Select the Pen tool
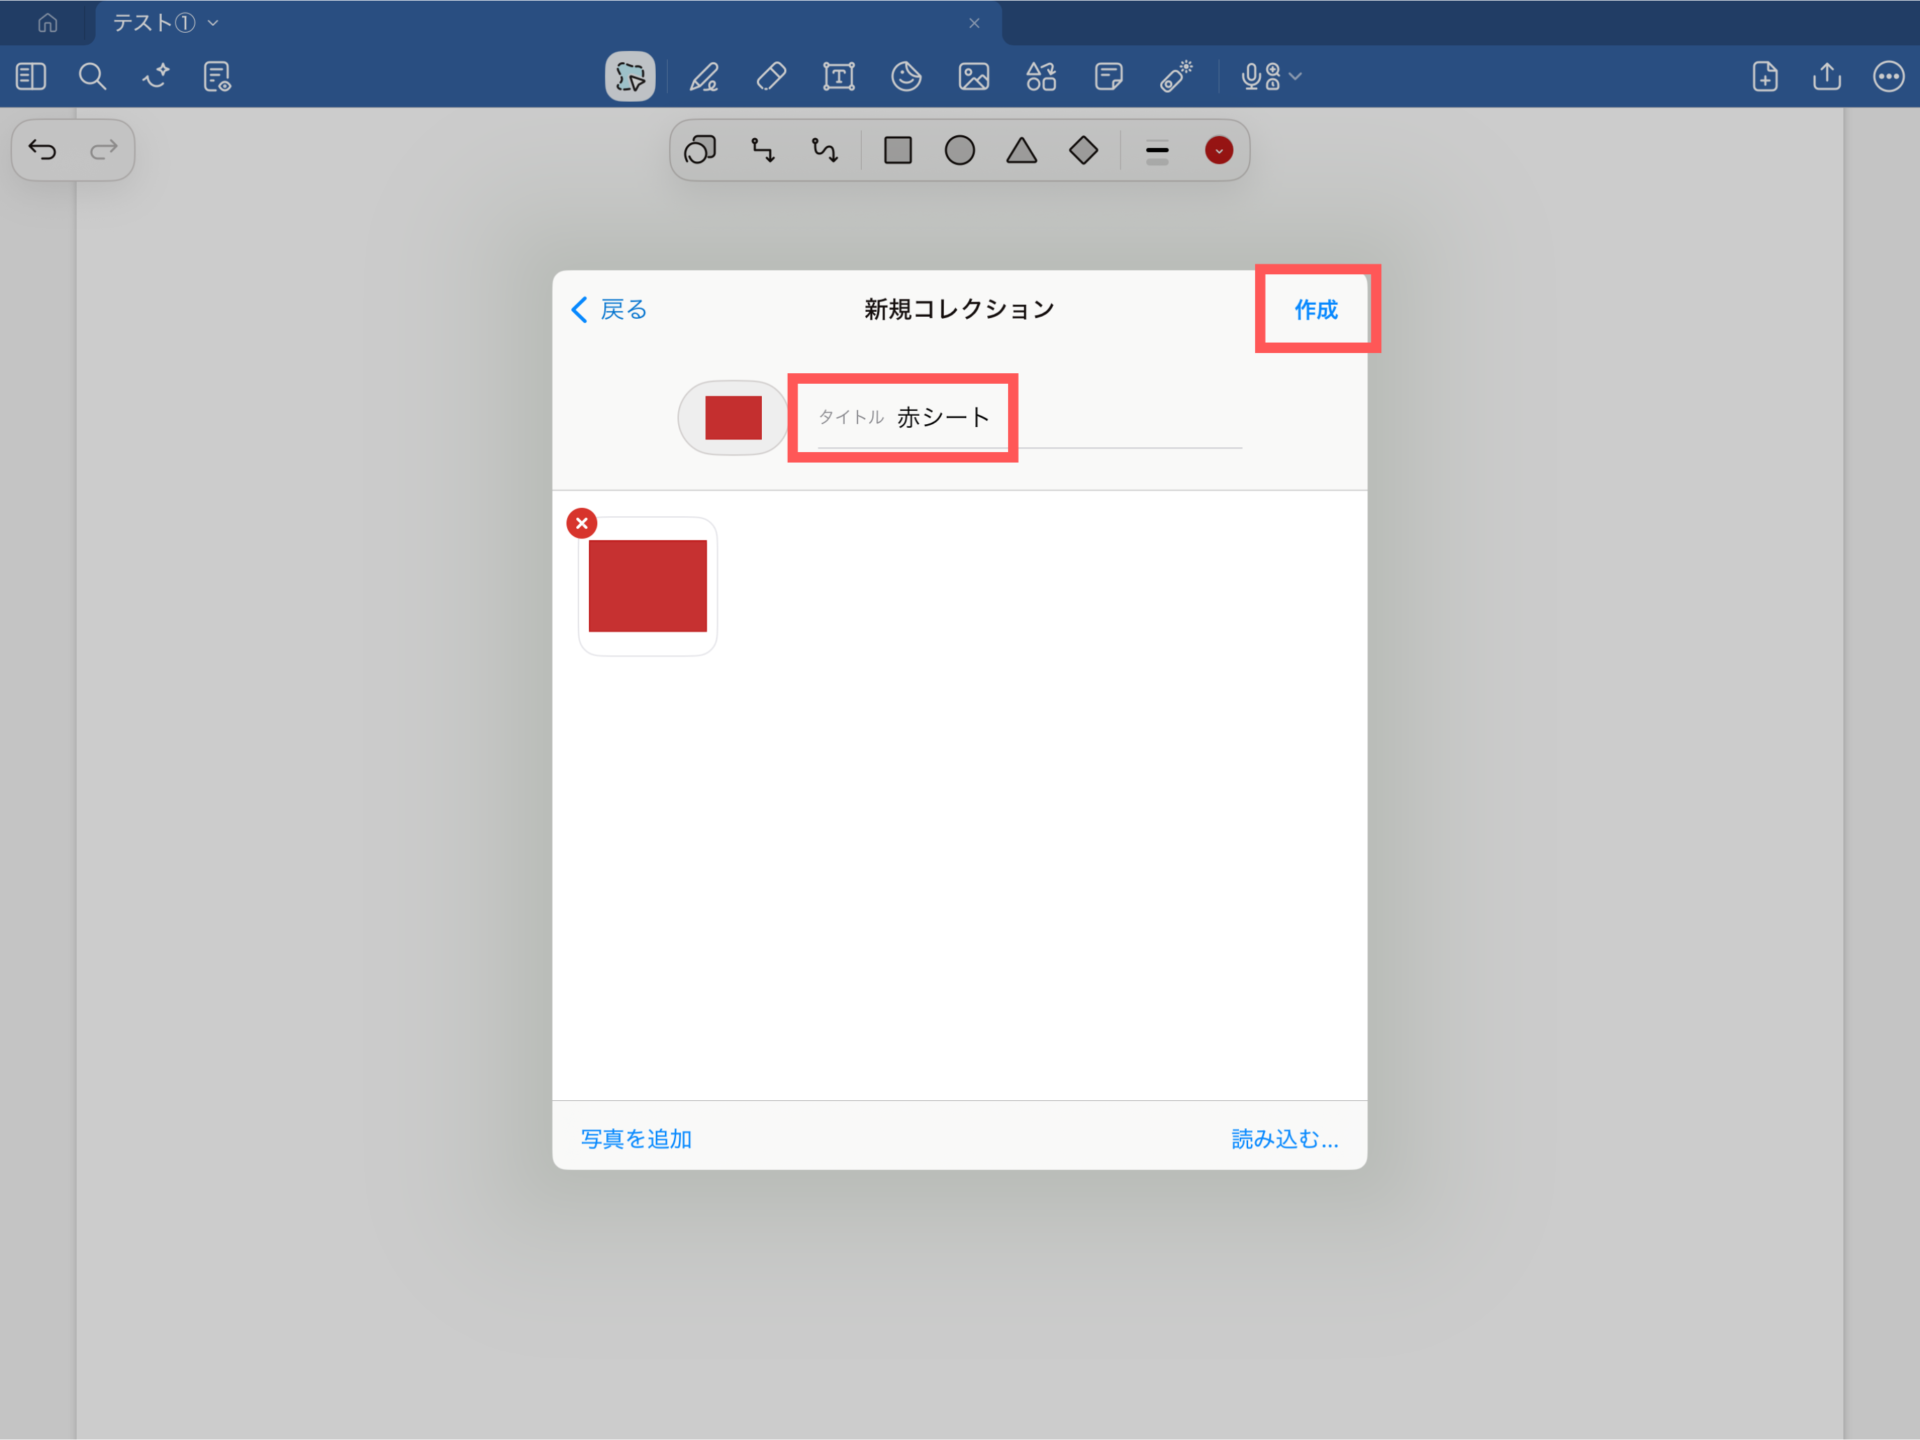Viewport: 1920px width, 1440px height. click(704, 77)
